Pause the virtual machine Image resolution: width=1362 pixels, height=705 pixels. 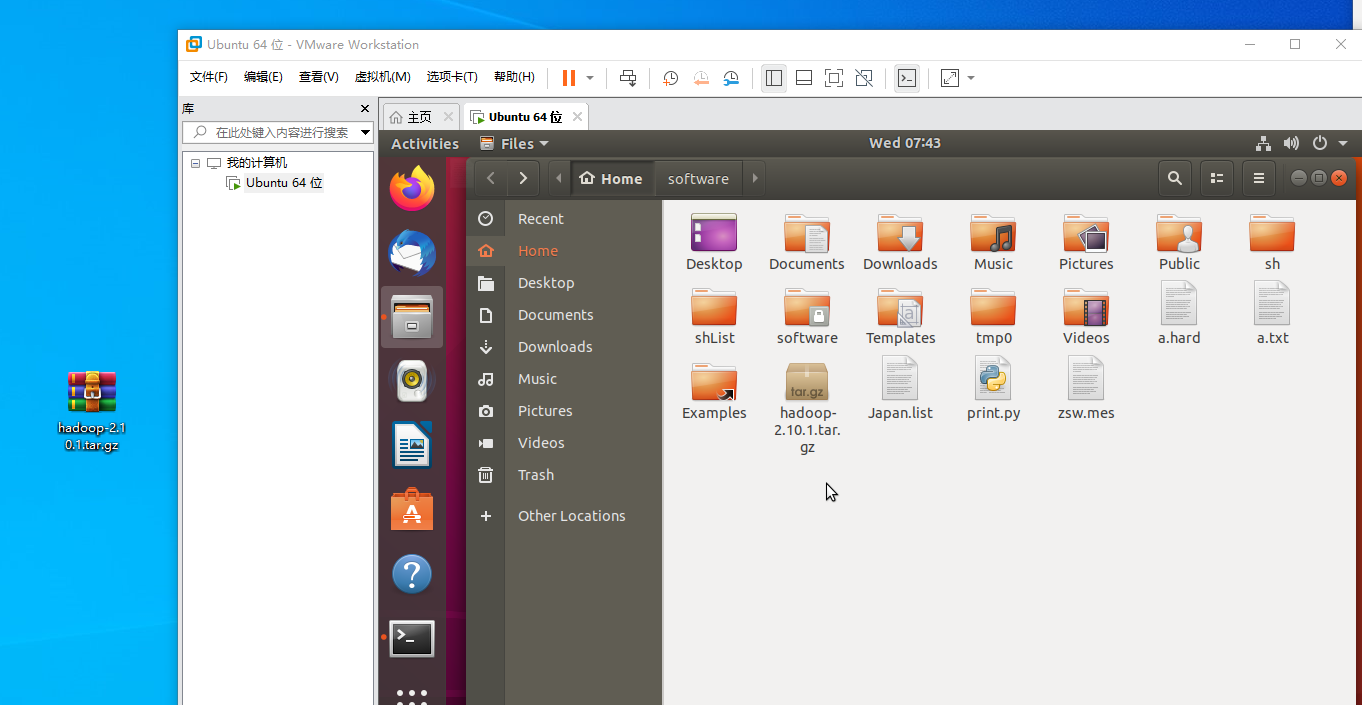569,78
